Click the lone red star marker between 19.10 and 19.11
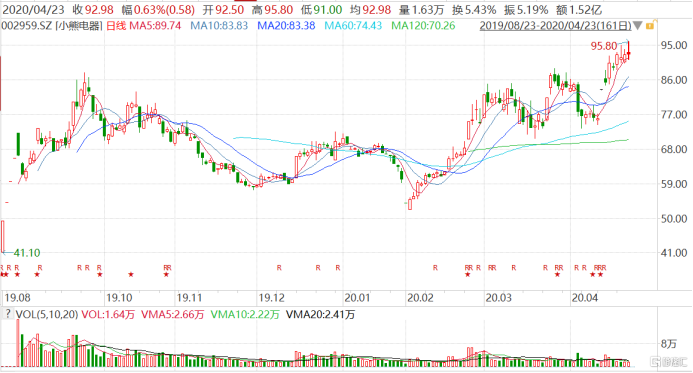 point(131,275)
